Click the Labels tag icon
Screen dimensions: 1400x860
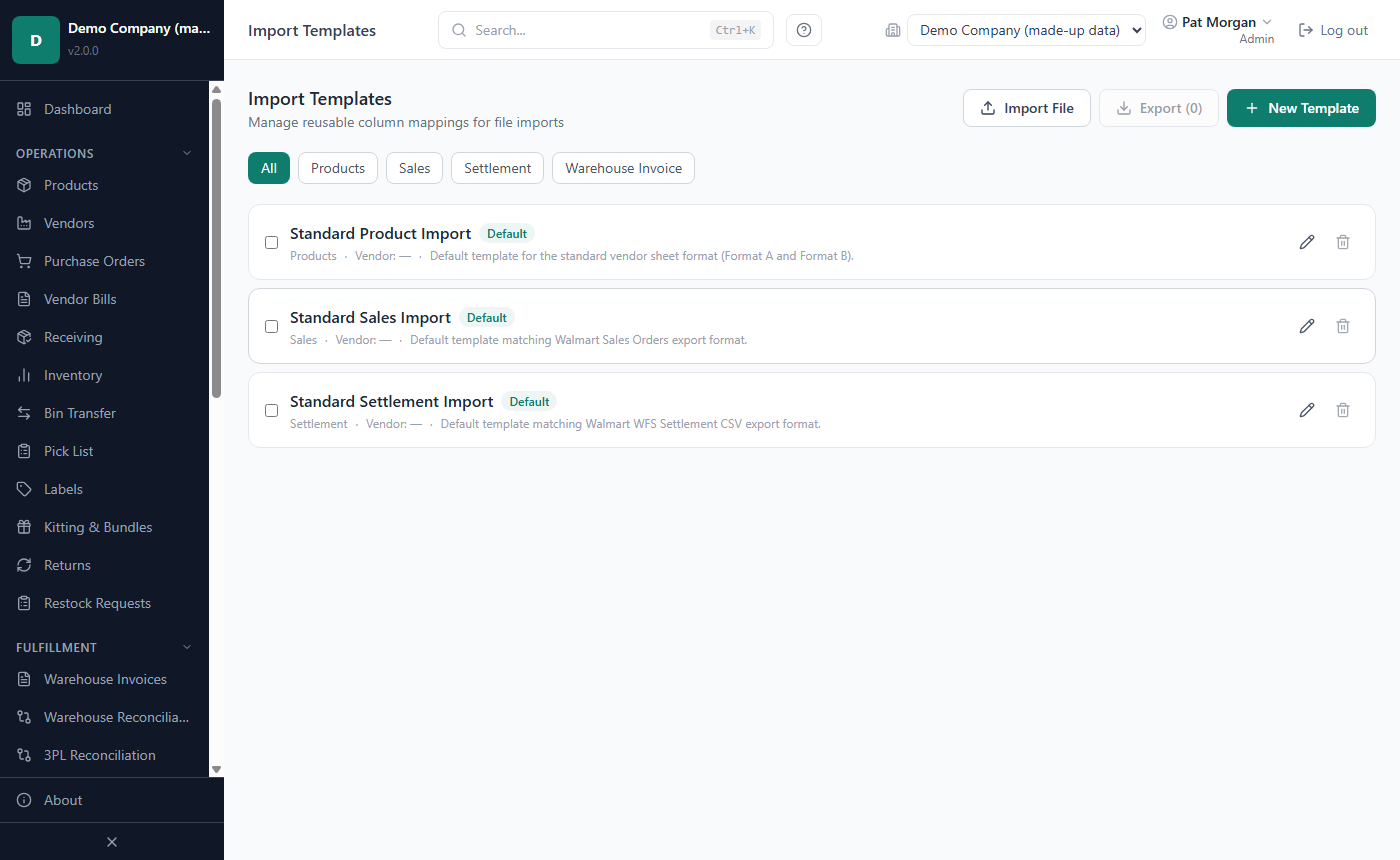(x=25, y=489)
